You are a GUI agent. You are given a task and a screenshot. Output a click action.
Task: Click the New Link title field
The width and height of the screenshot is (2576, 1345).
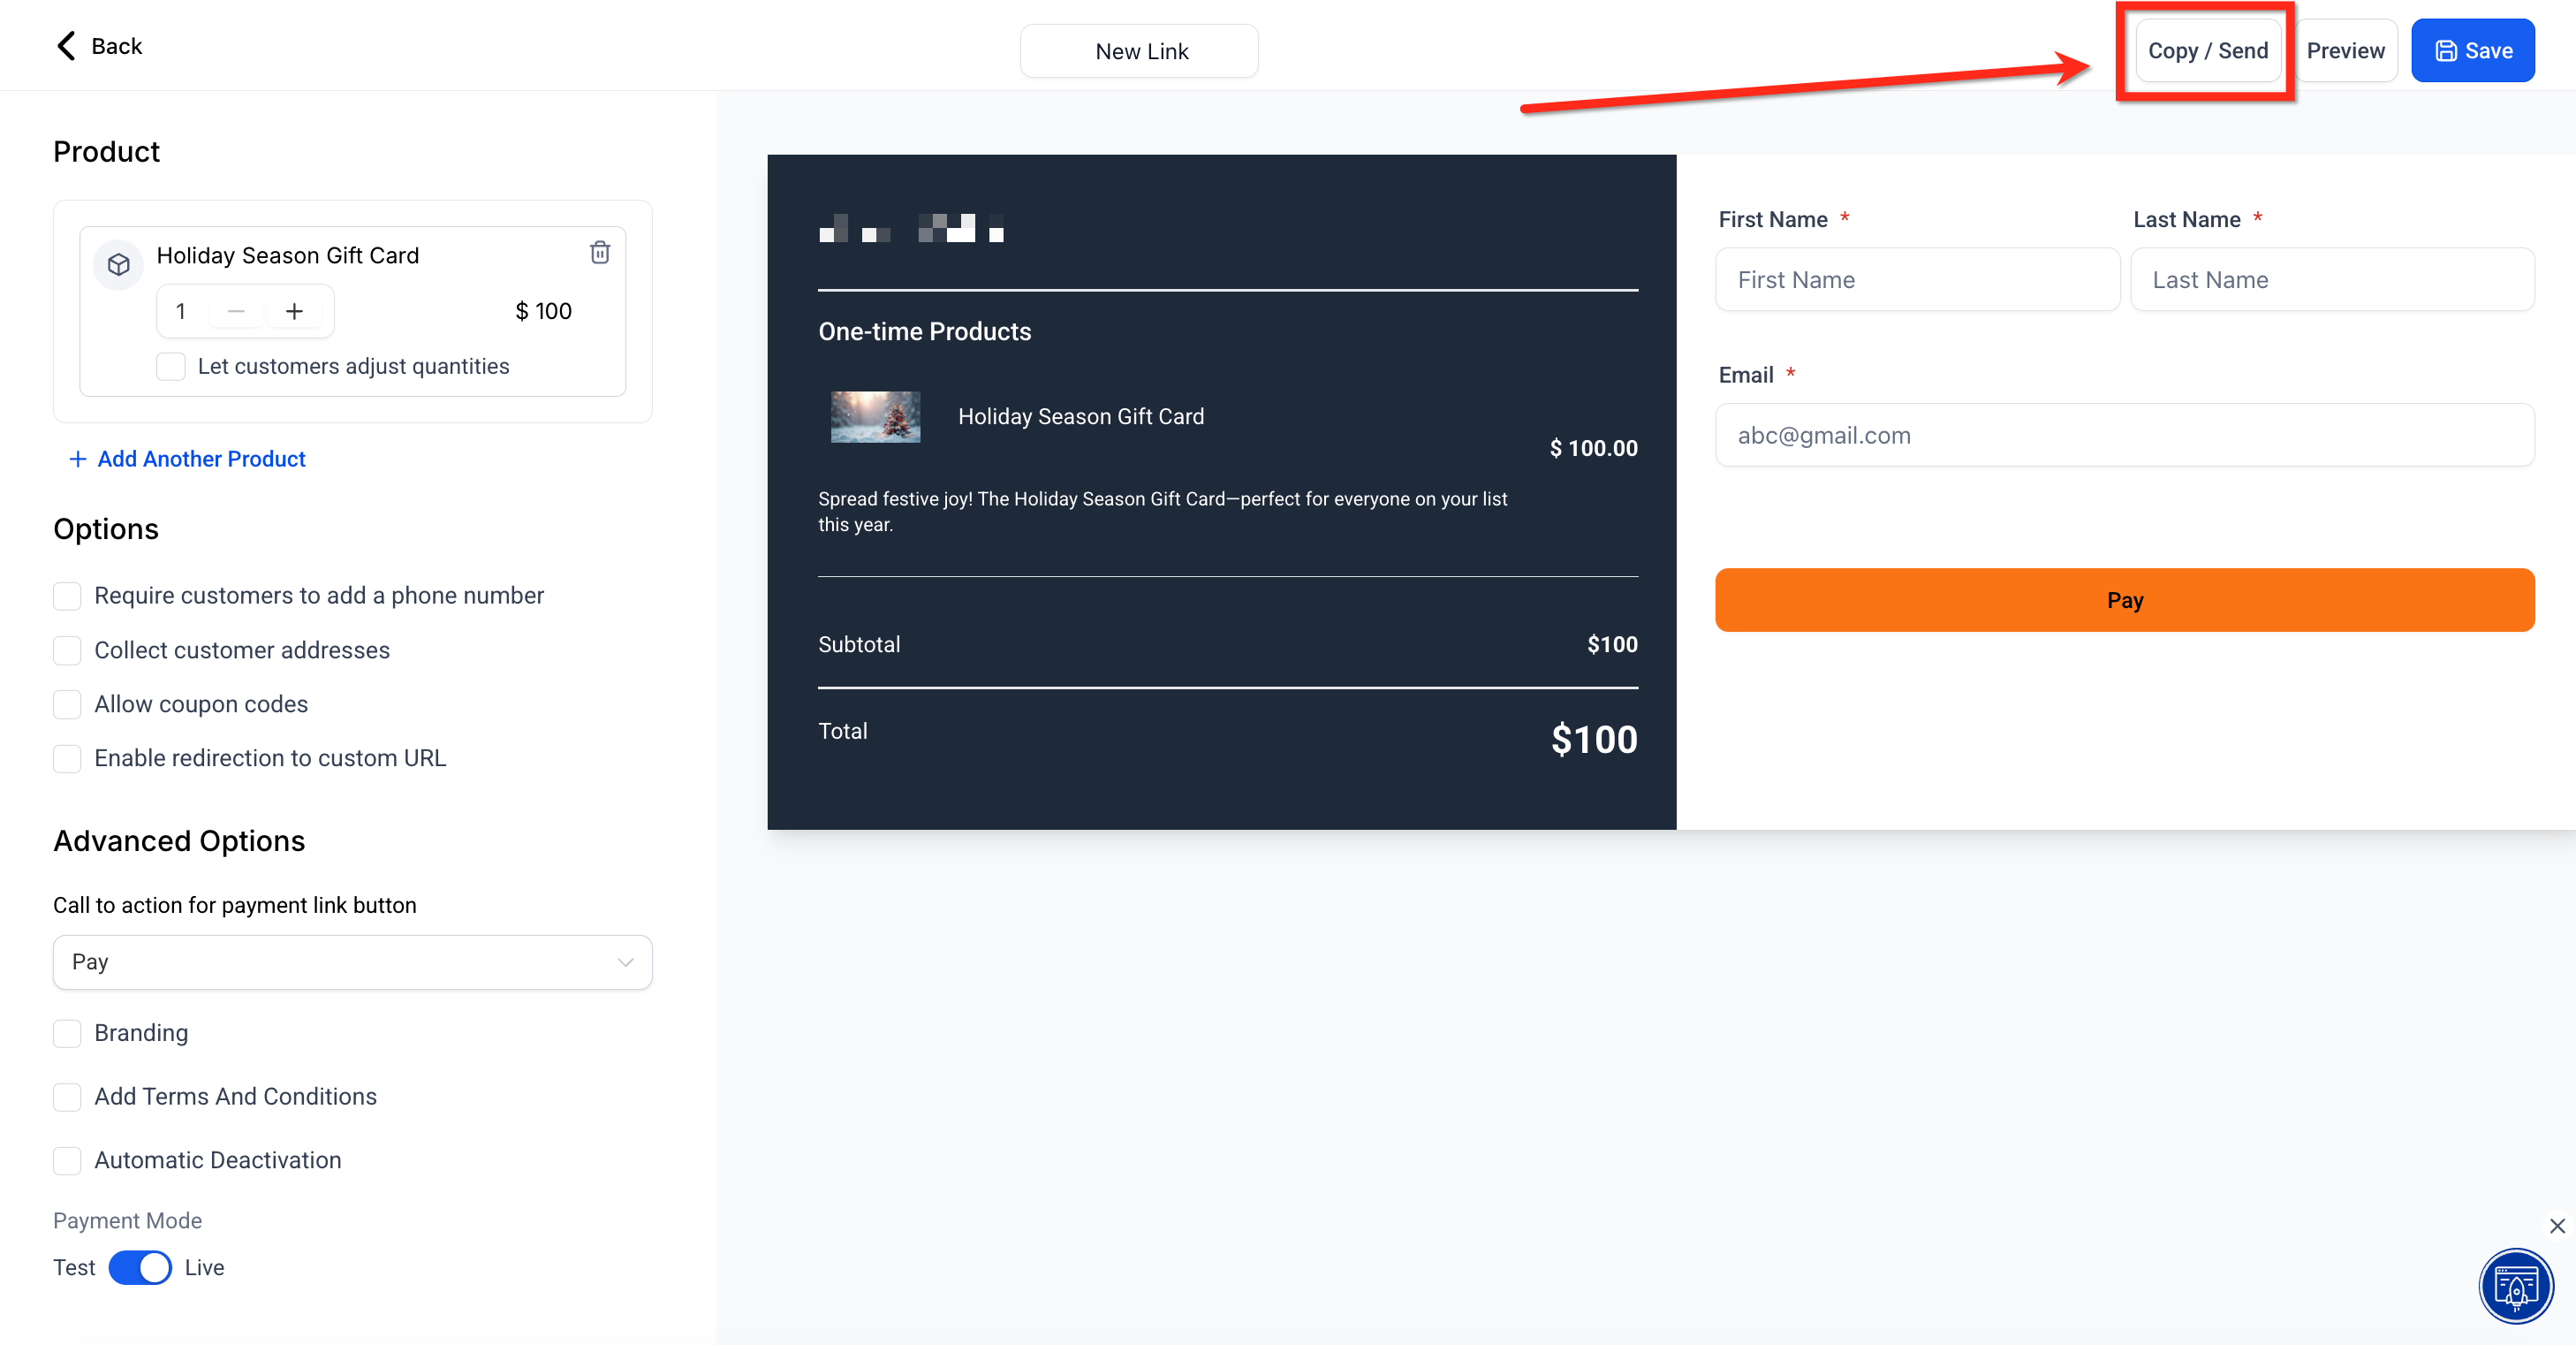pos(1139,51)
